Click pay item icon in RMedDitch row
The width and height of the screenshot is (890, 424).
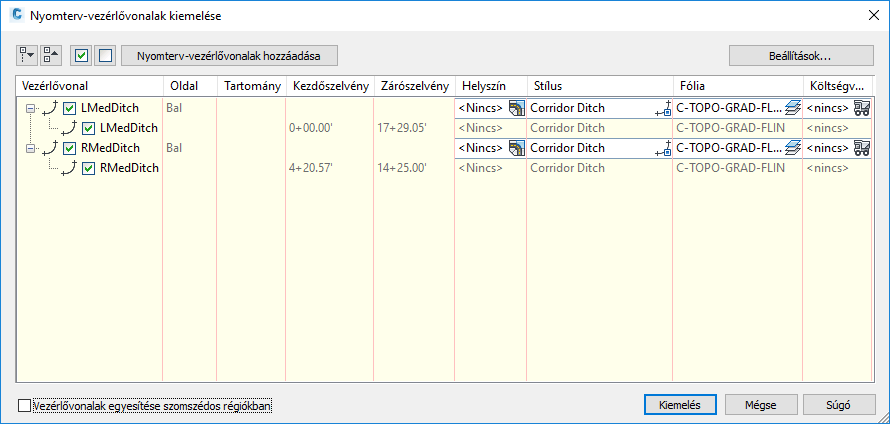862,148
